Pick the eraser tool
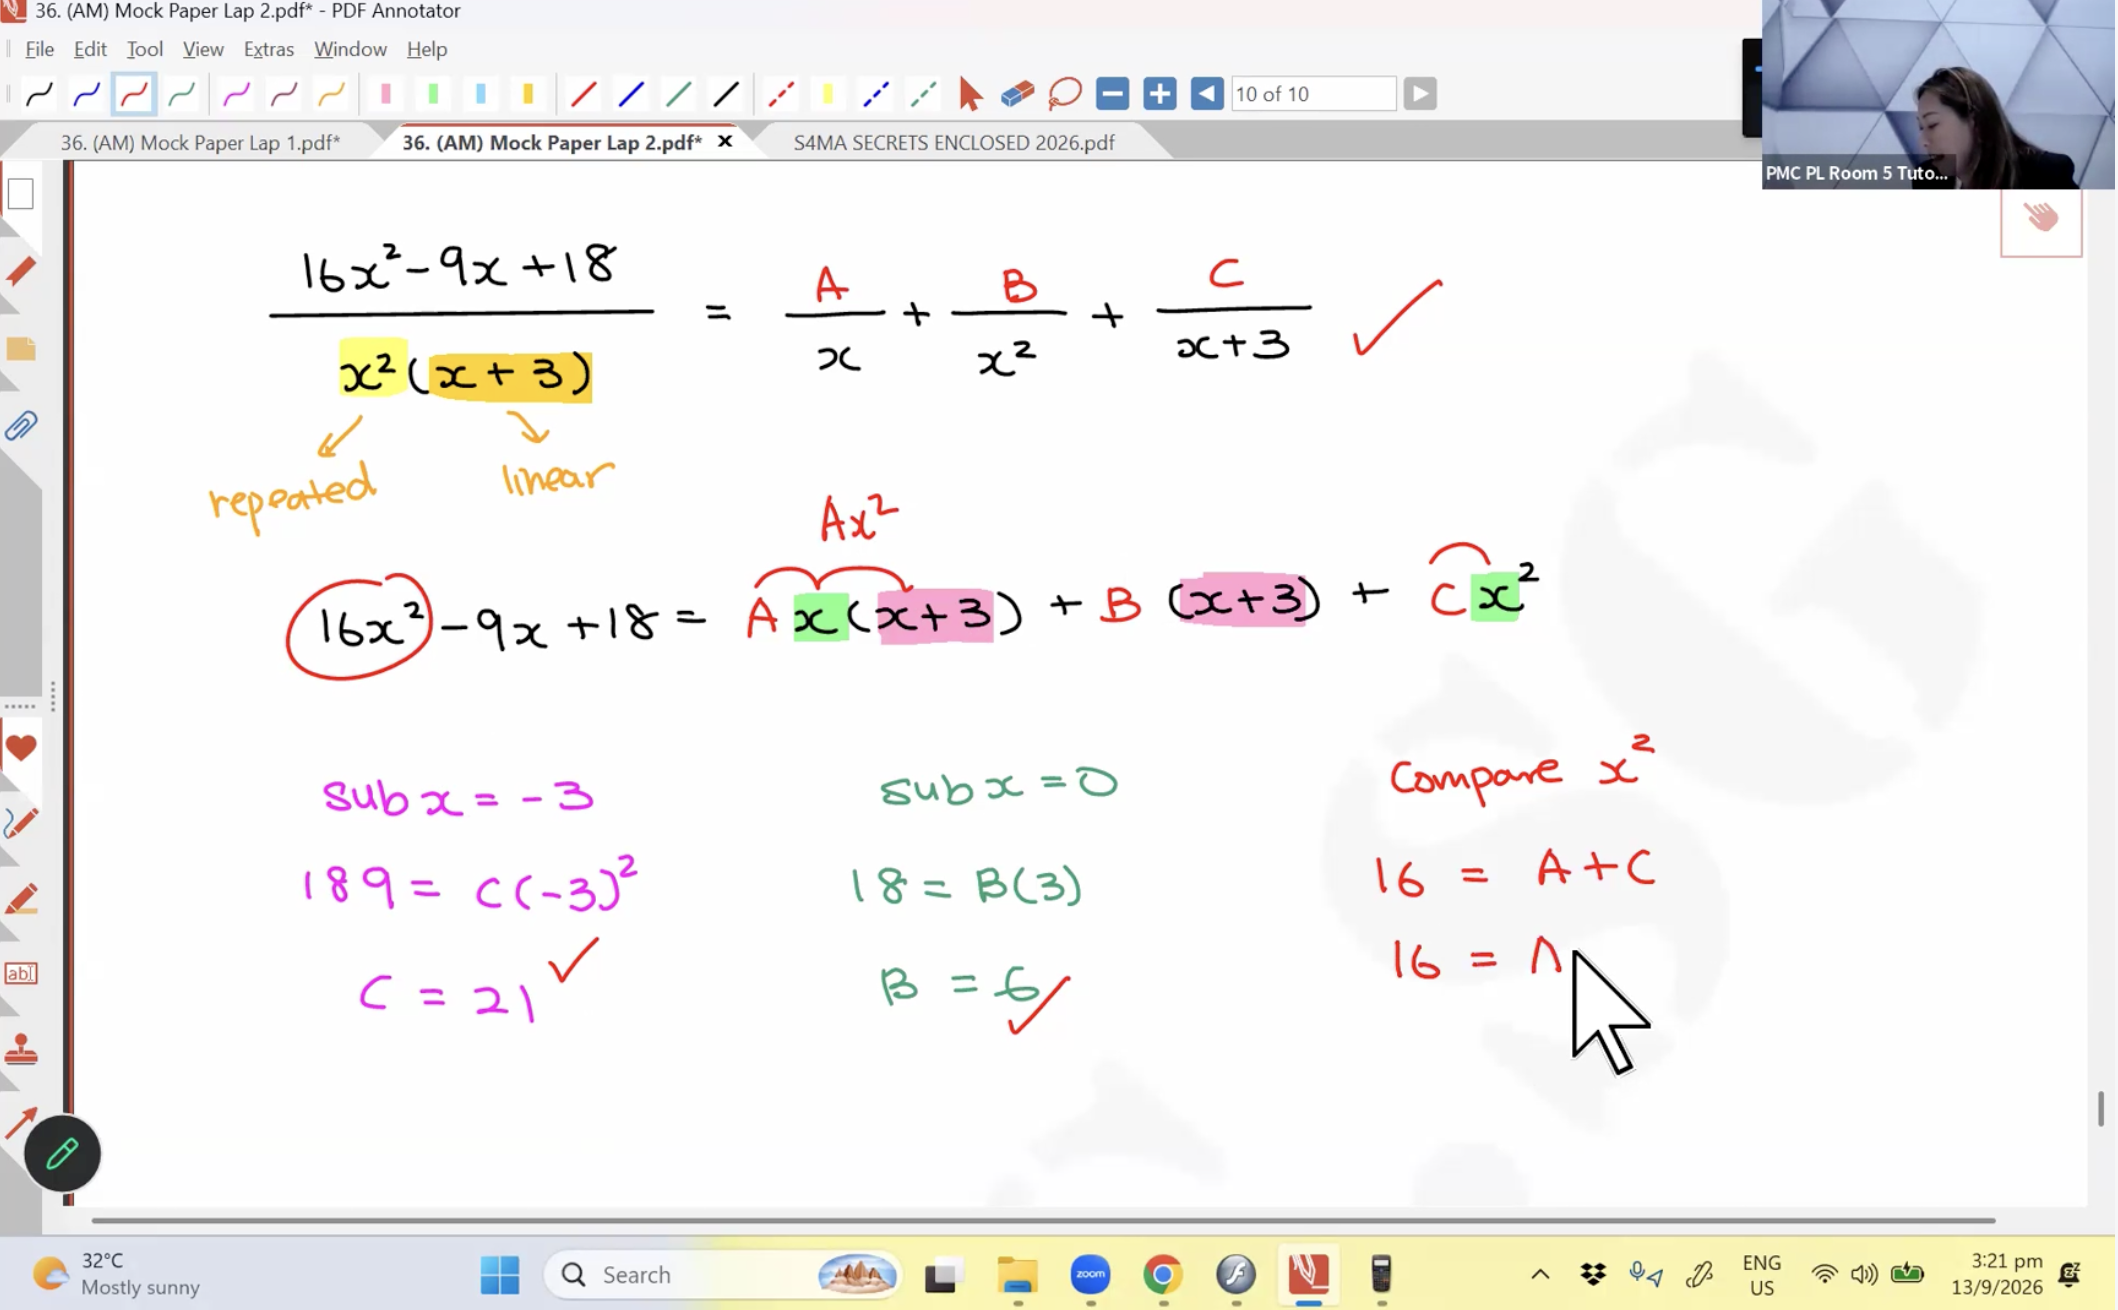The height and width of the screenshot is (1310, 2118). [x=1017, y=94]
